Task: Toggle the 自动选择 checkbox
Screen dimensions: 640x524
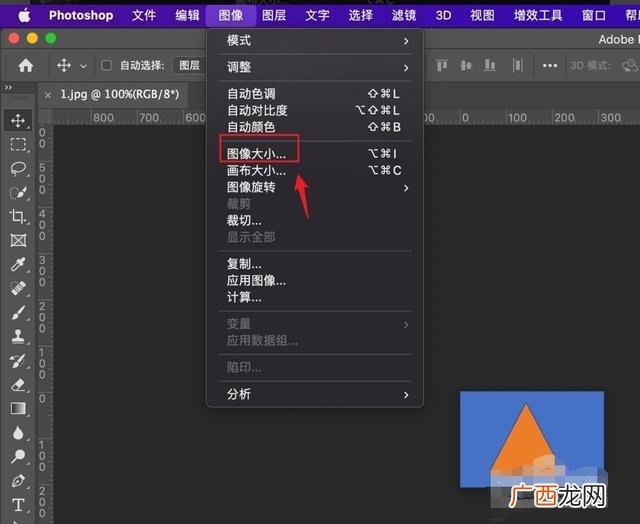Action: [x=107, y=65]
